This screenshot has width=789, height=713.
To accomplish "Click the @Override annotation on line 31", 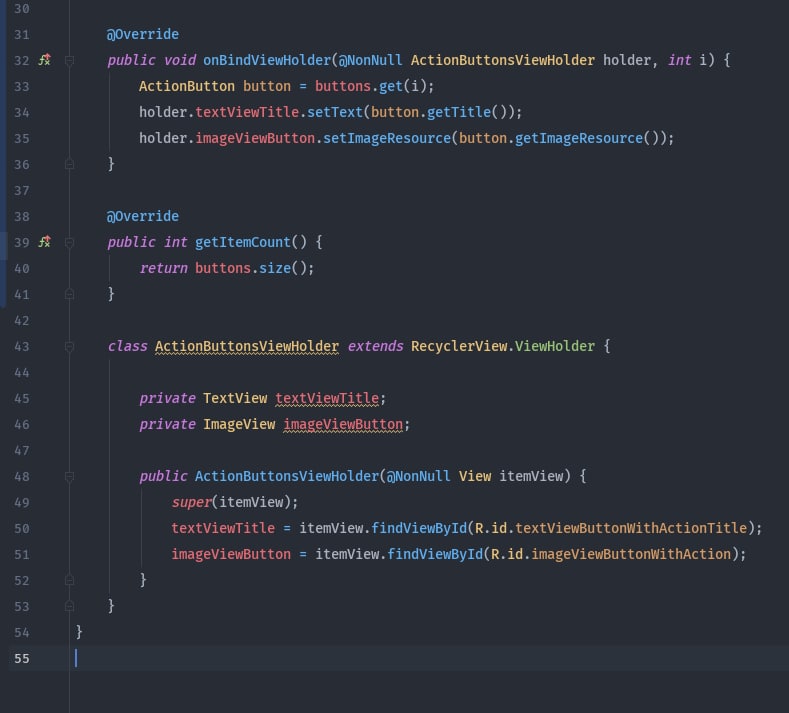I will coord(143,34).
